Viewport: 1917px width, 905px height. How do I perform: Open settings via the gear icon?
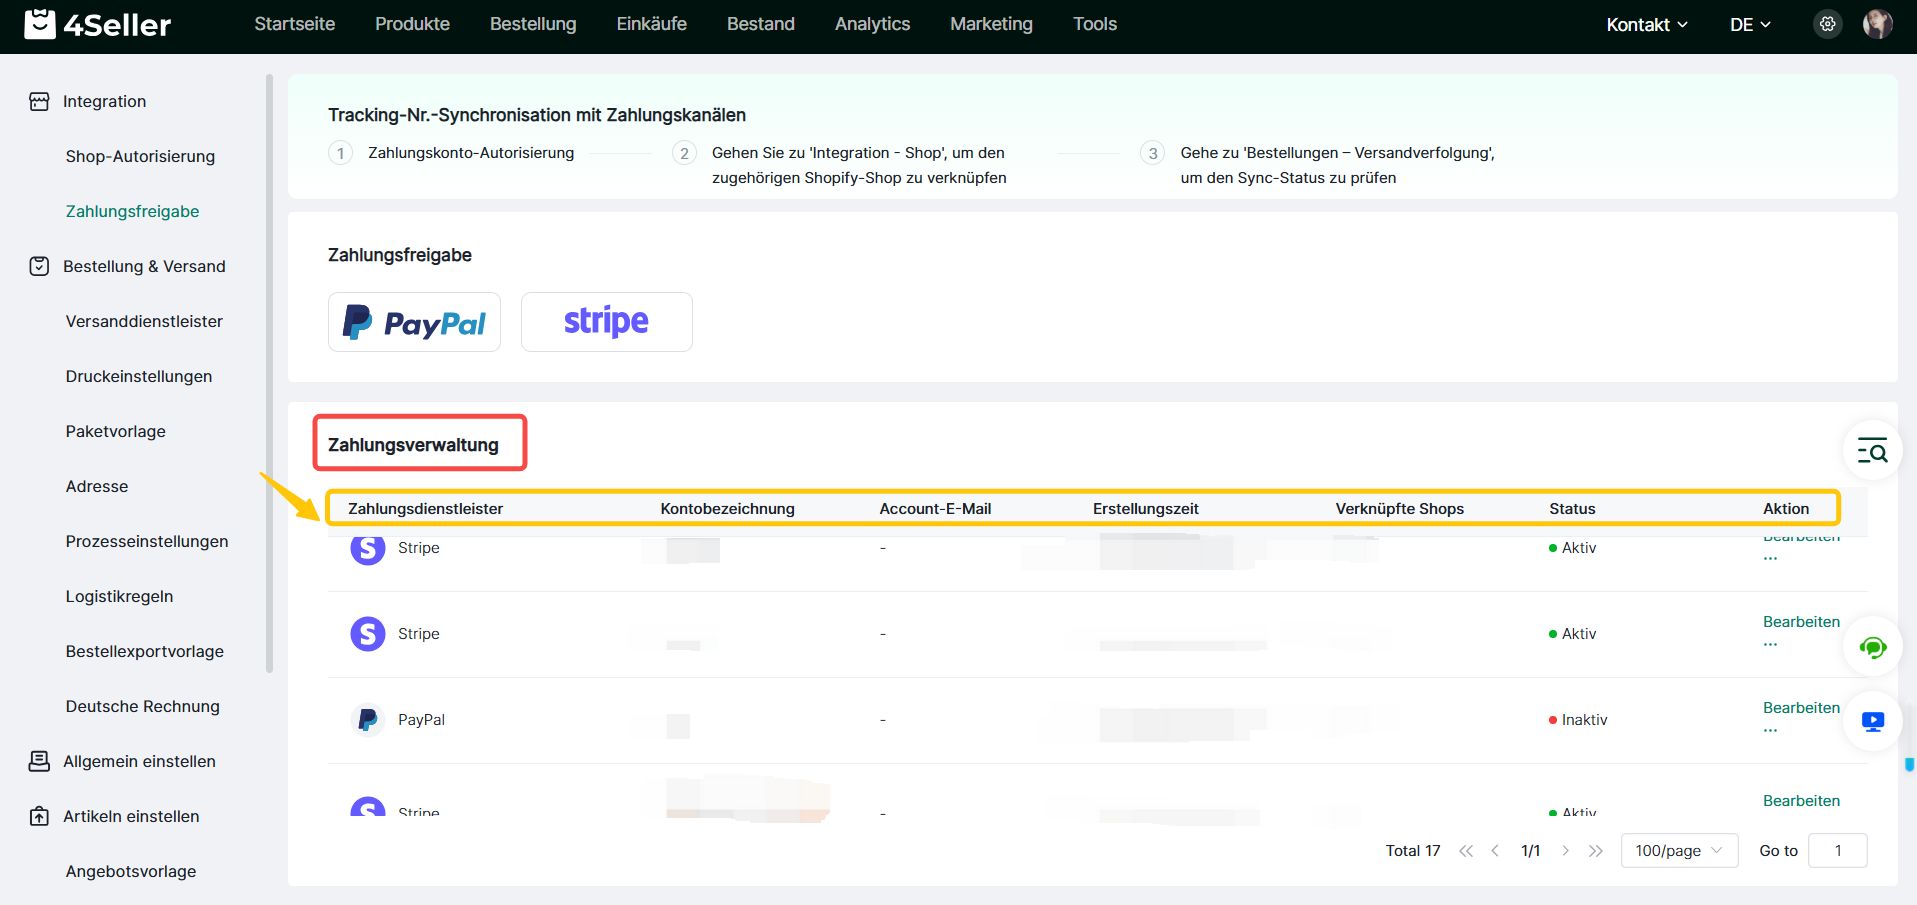pyautogui.click(x=1827, y=24)
